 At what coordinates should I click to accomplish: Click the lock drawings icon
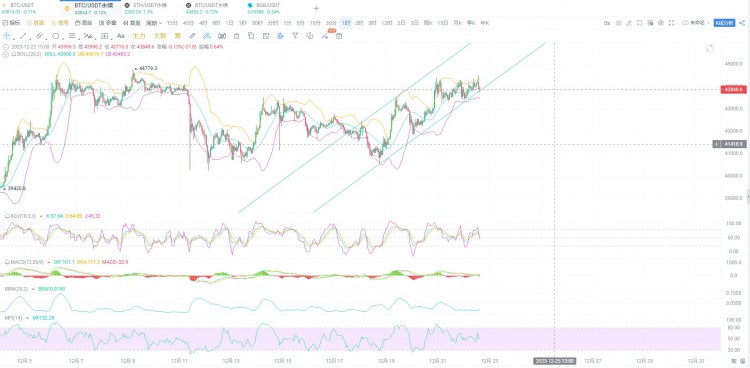click(236, 36)
